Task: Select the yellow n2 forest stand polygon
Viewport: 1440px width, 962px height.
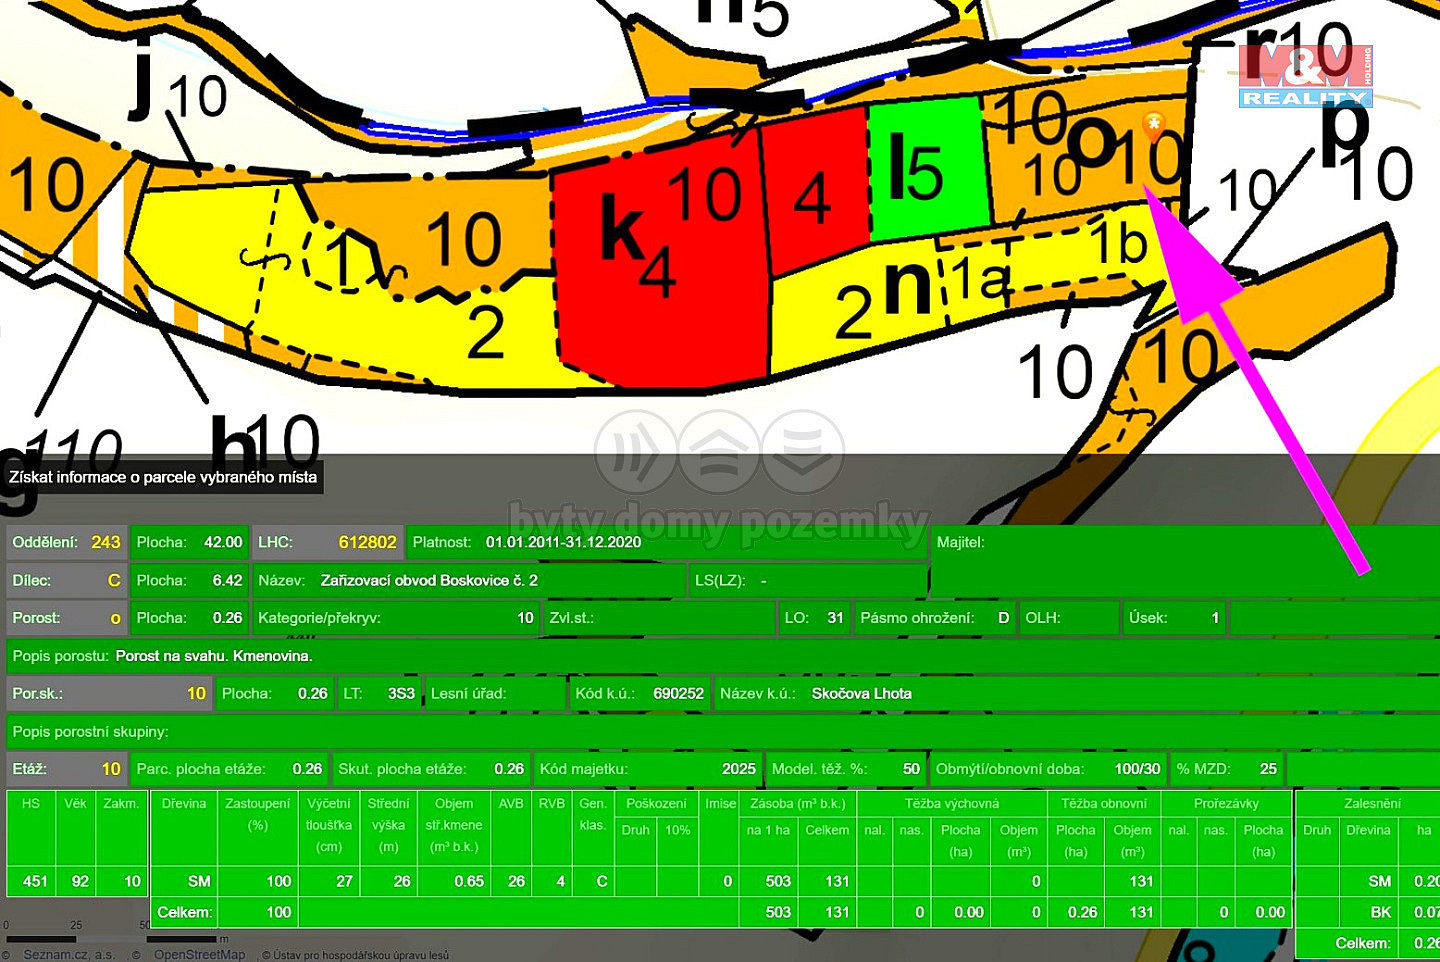Action: pos(860,310)
